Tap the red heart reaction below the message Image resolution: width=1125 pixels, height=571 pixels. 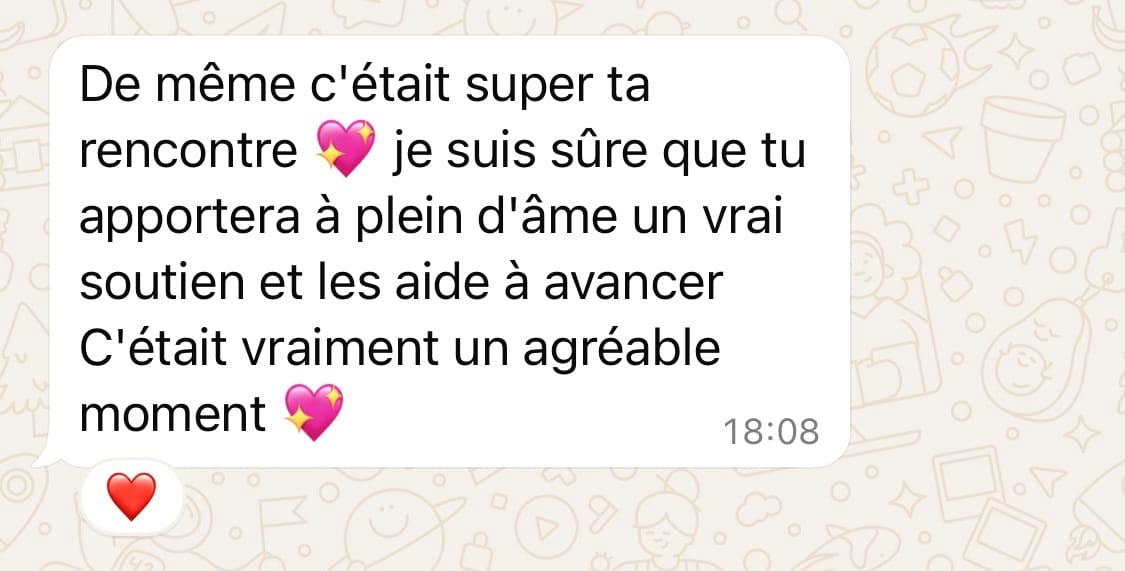click(131, 496)
